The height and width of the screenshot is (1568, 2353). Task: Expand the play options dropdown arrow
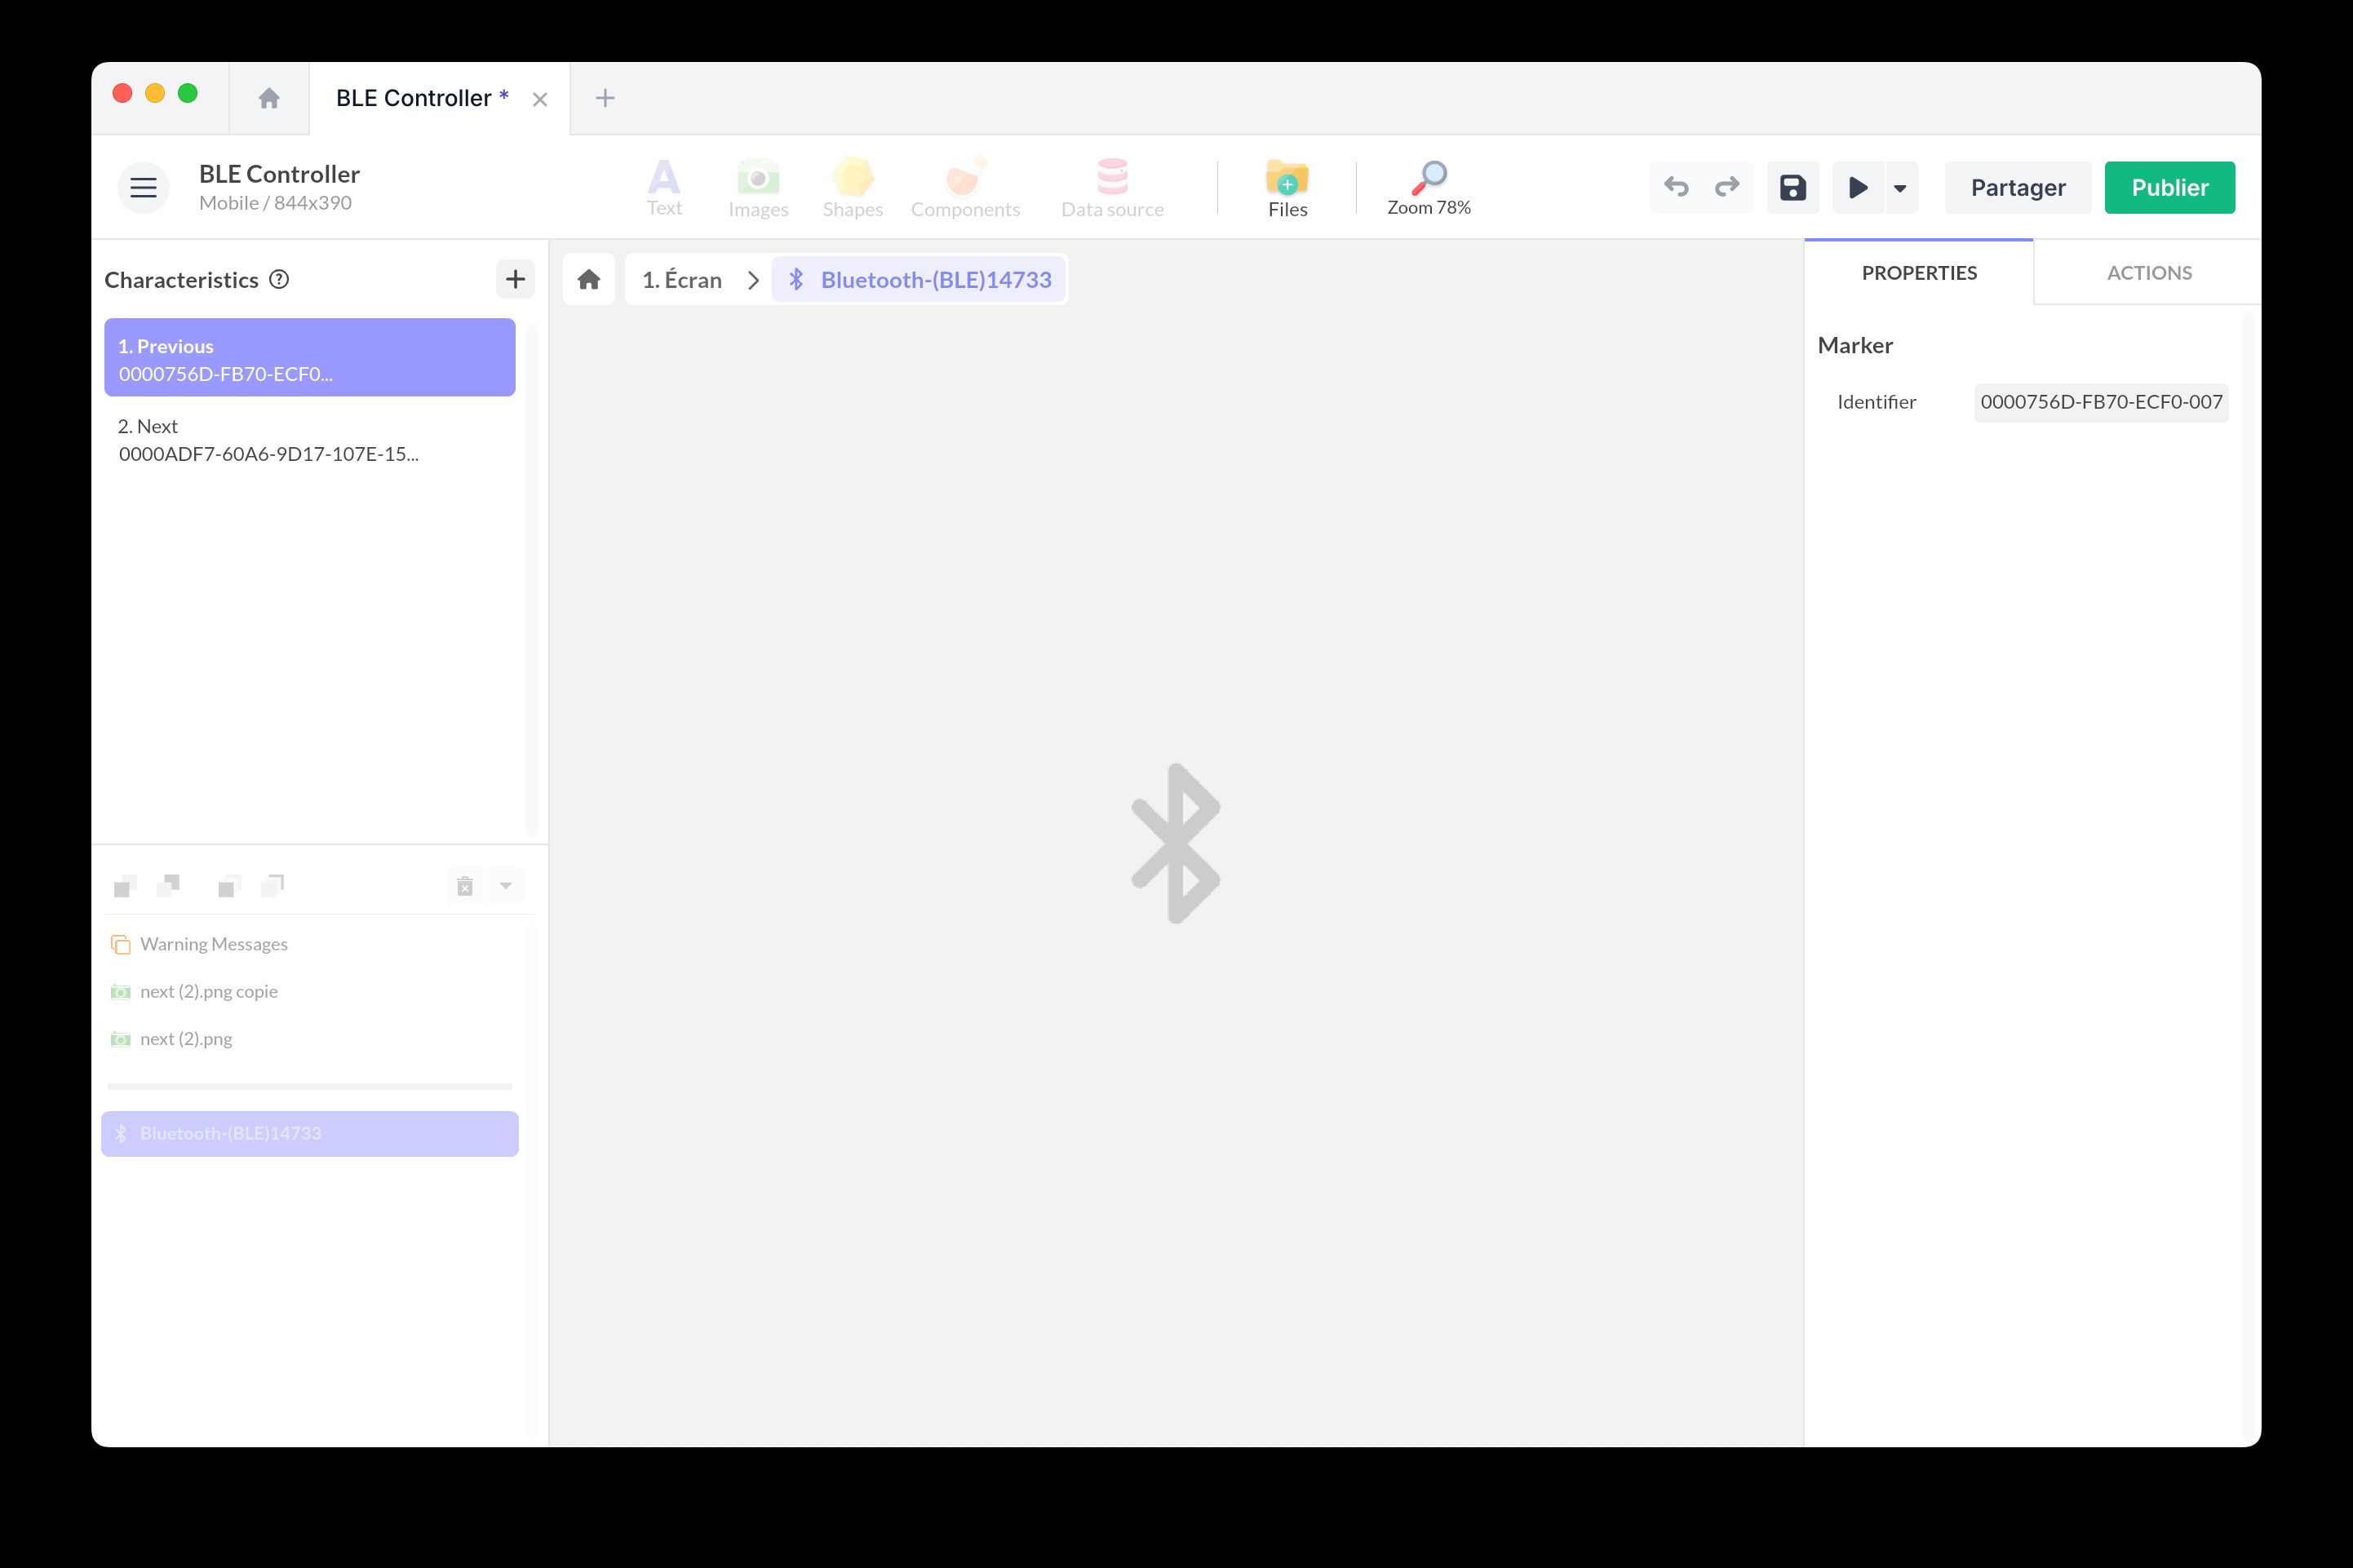[1900, 187]
